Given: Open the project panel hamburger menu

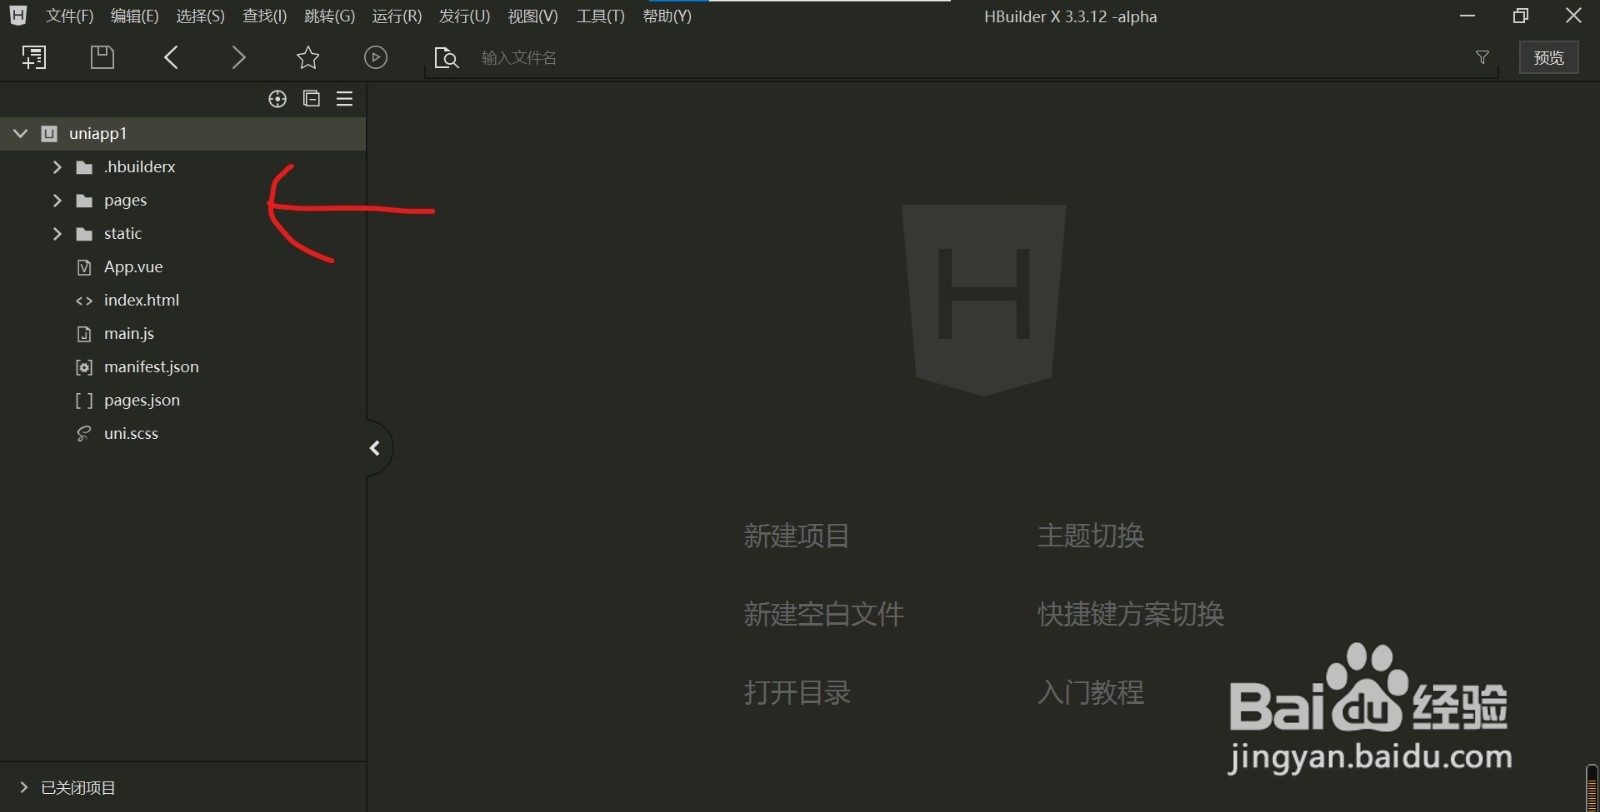Looking at the screenshot, I should pyautogui.click(x=345, y=99).
